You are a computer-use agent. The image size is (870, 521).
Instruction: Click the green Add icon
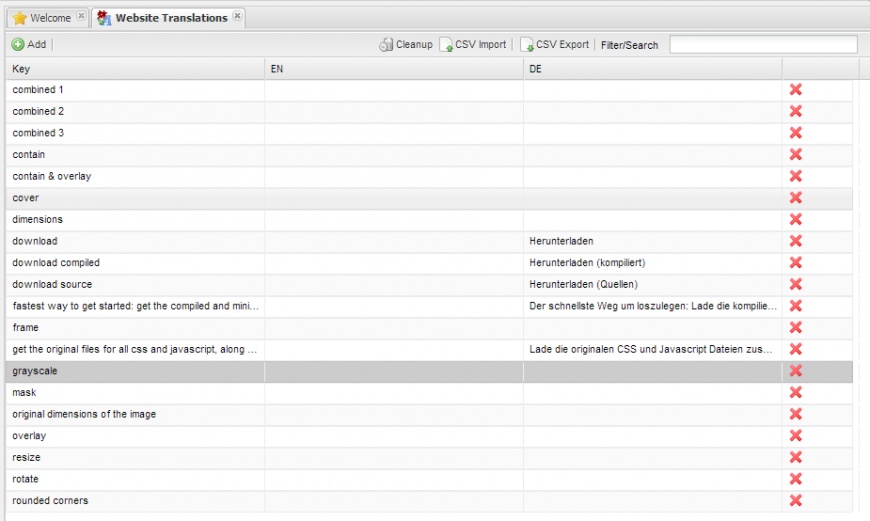tap(18, 45)
